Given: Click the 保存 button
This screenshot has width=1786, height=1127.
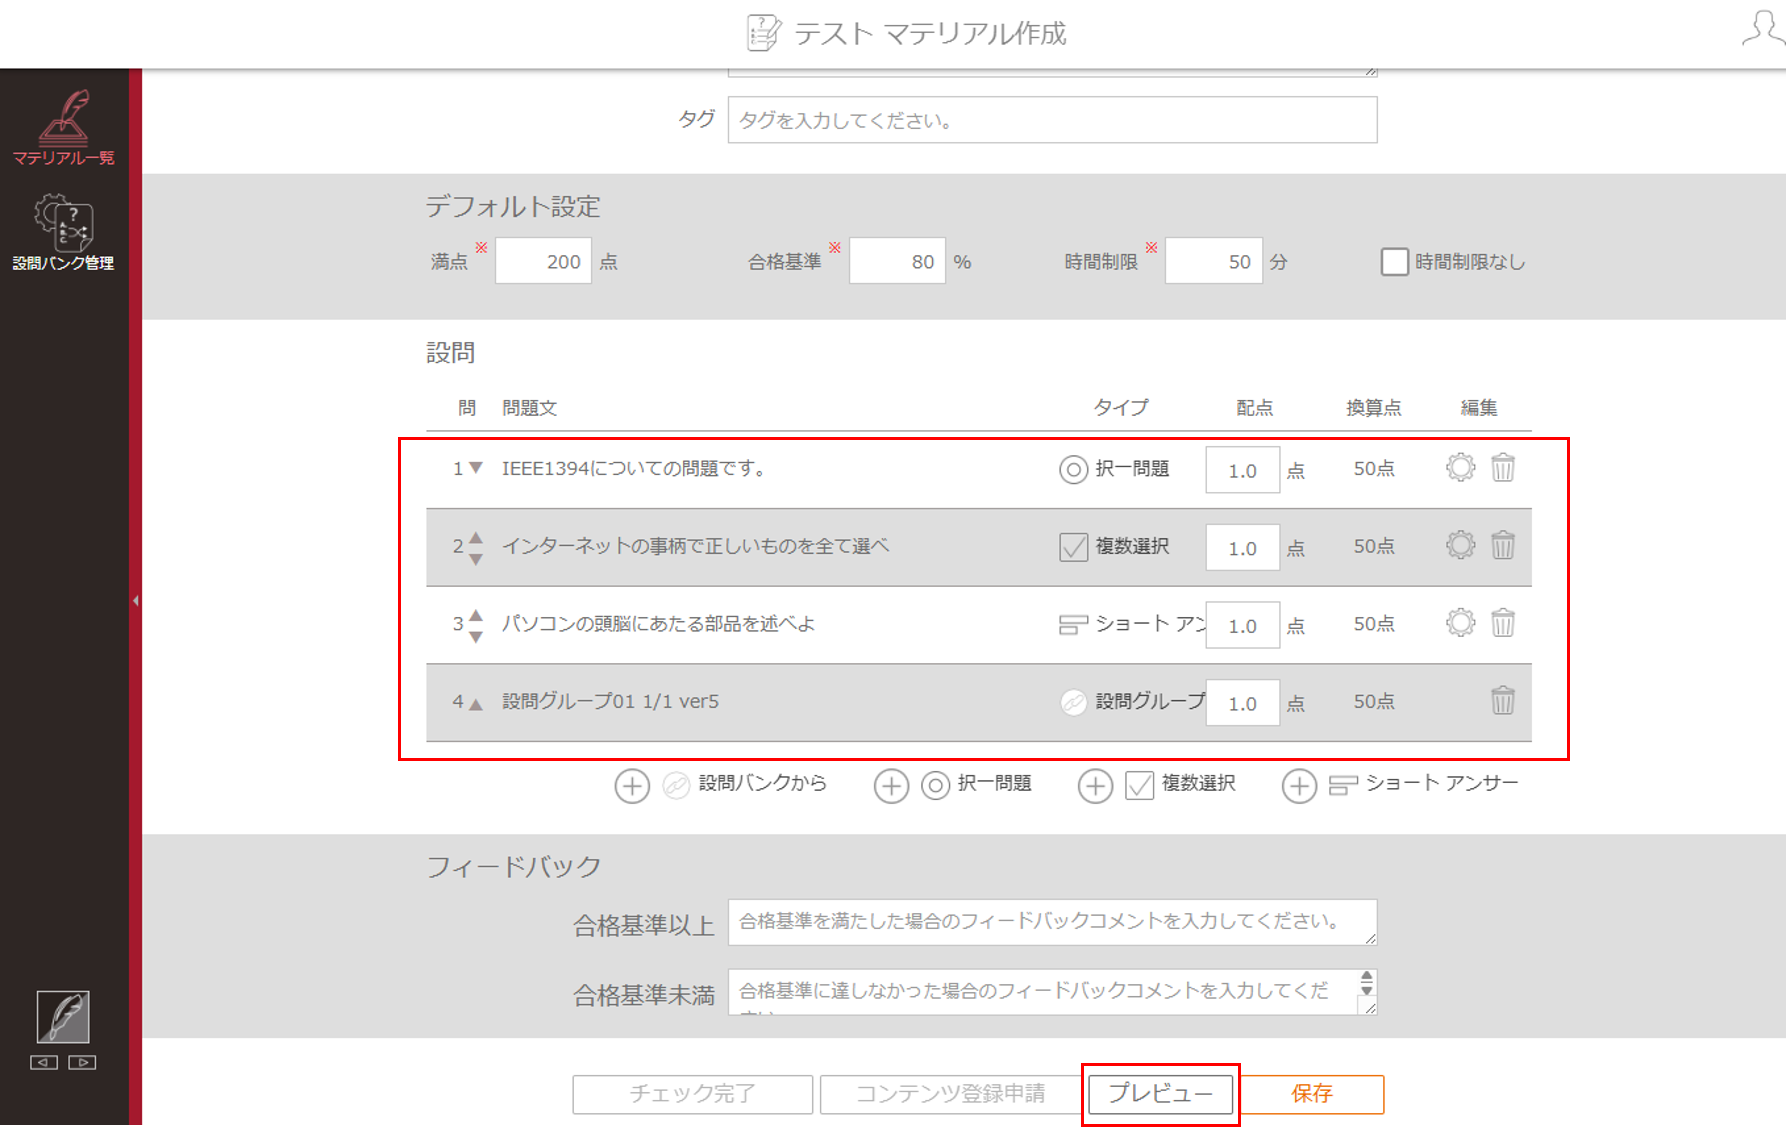Looking at the screenshot, I should click(x=1312, y=1094).
